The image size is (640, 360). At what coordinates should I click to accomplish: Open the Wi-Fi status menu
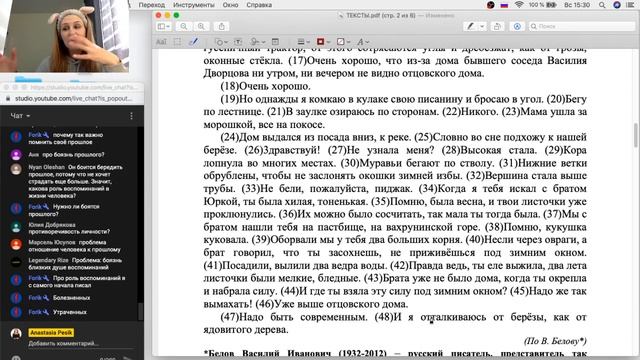519,5
